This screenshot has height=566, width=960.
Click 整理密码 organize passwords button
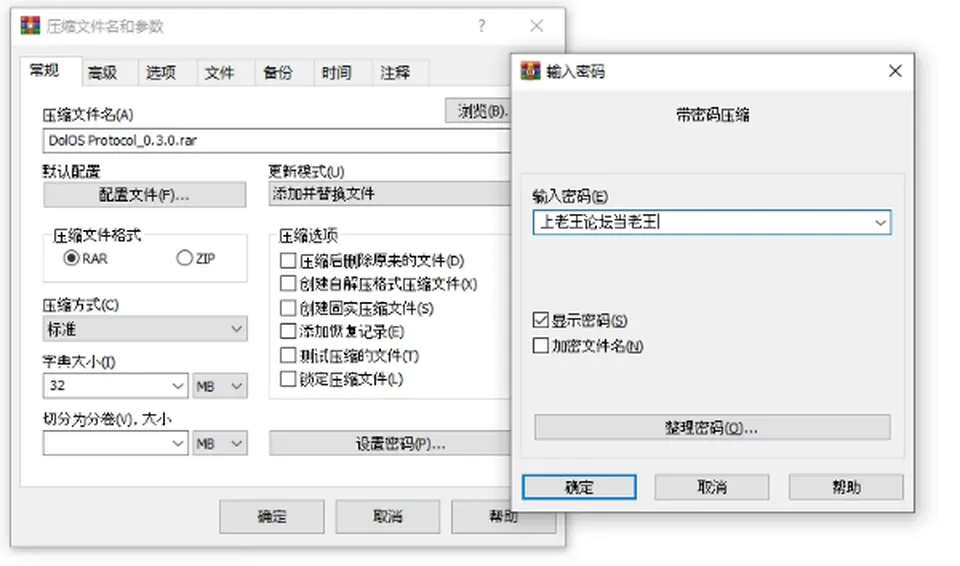click(x=712, y=428)
